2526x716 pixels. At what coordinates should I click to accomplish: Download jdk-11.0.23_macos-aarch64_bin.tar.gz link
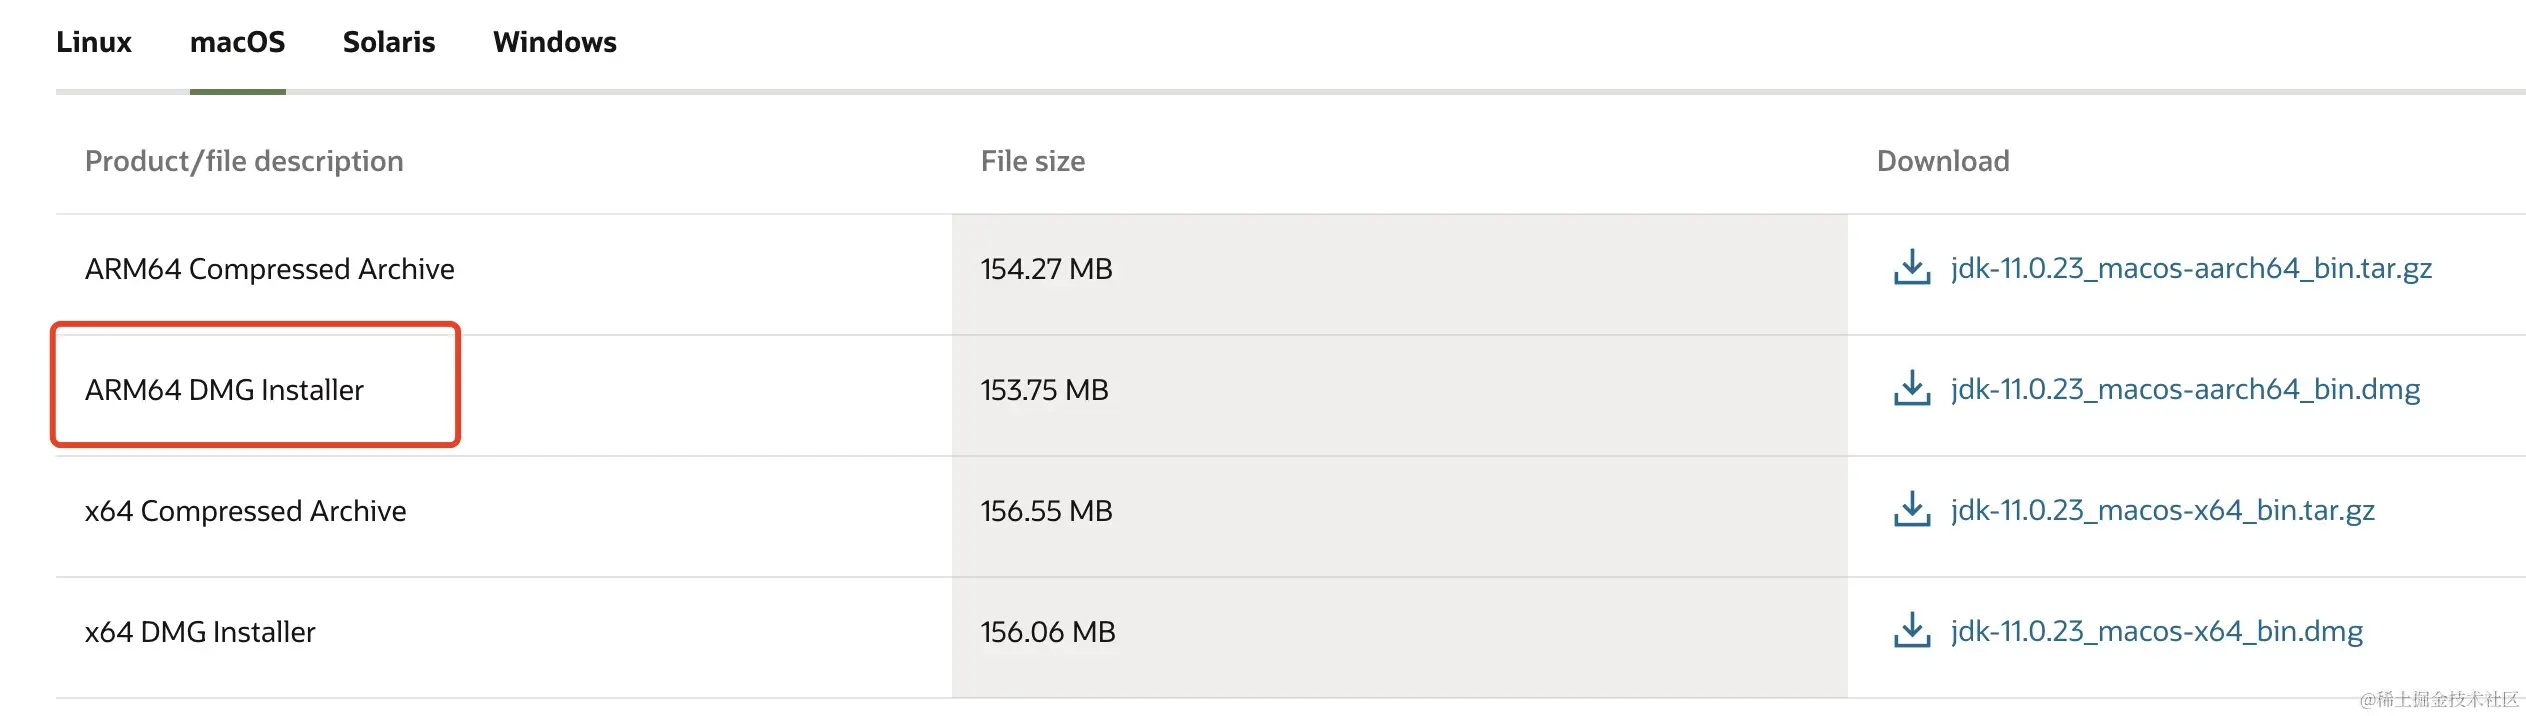[2191, 268]
